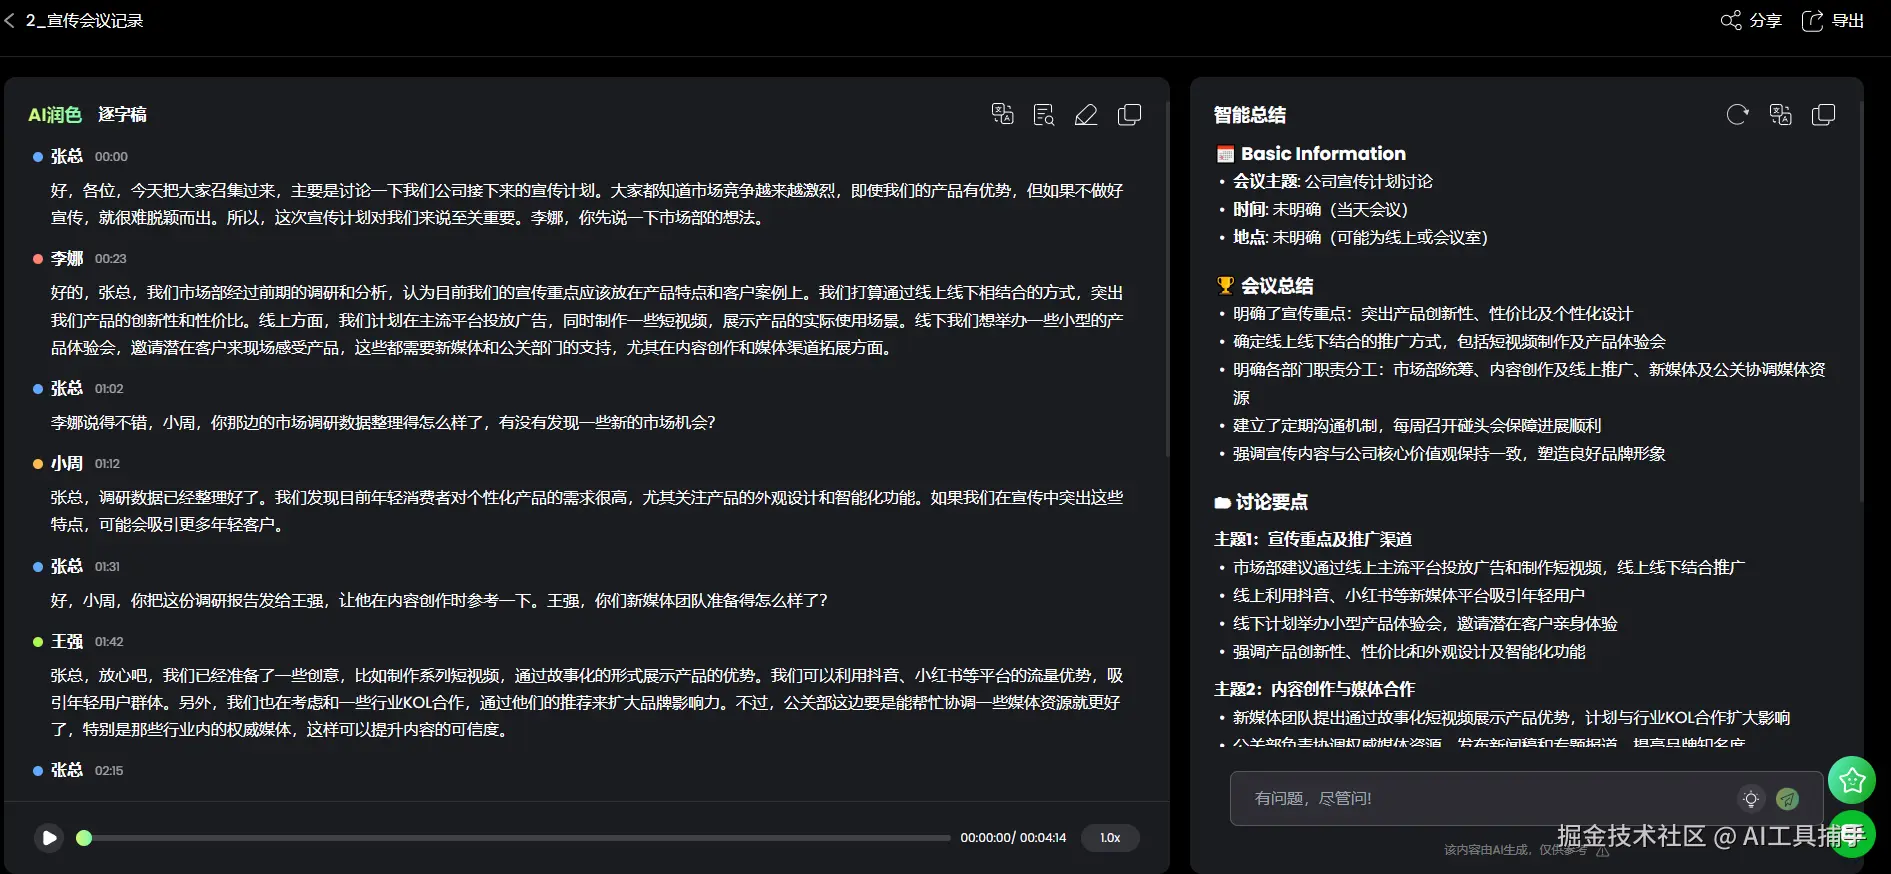Screen dimensions: 1891x874
Task: Click the 会议总结 section heading
Action: (1277, 286)
